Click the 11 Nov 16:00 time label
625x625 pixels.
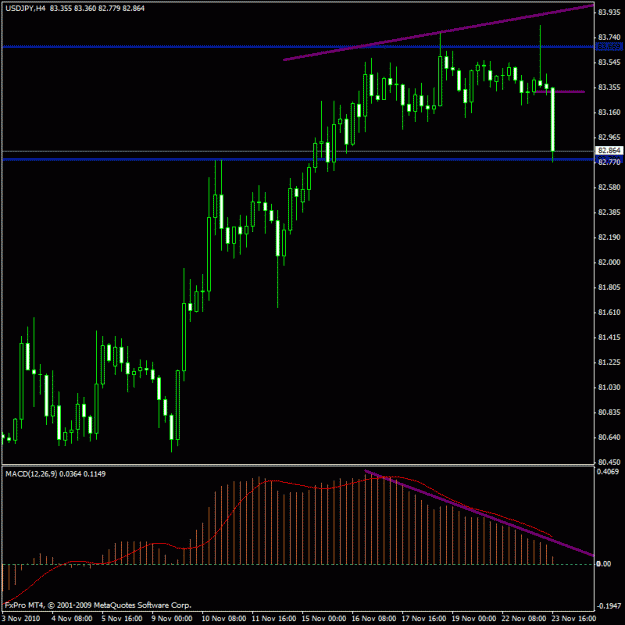274,619
